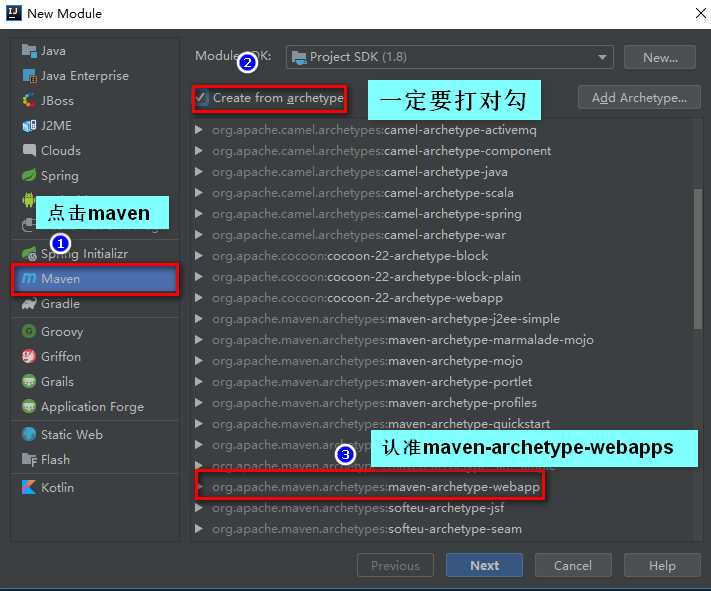Click the JBoss icon
The height and width of the screenshot is (591, 711).
point(29,101)
